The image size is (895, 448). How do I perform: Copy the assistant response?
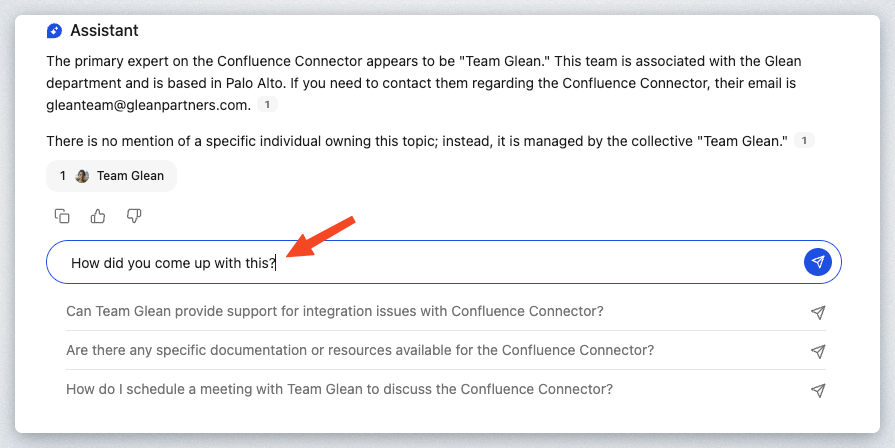tap(62, 215)
